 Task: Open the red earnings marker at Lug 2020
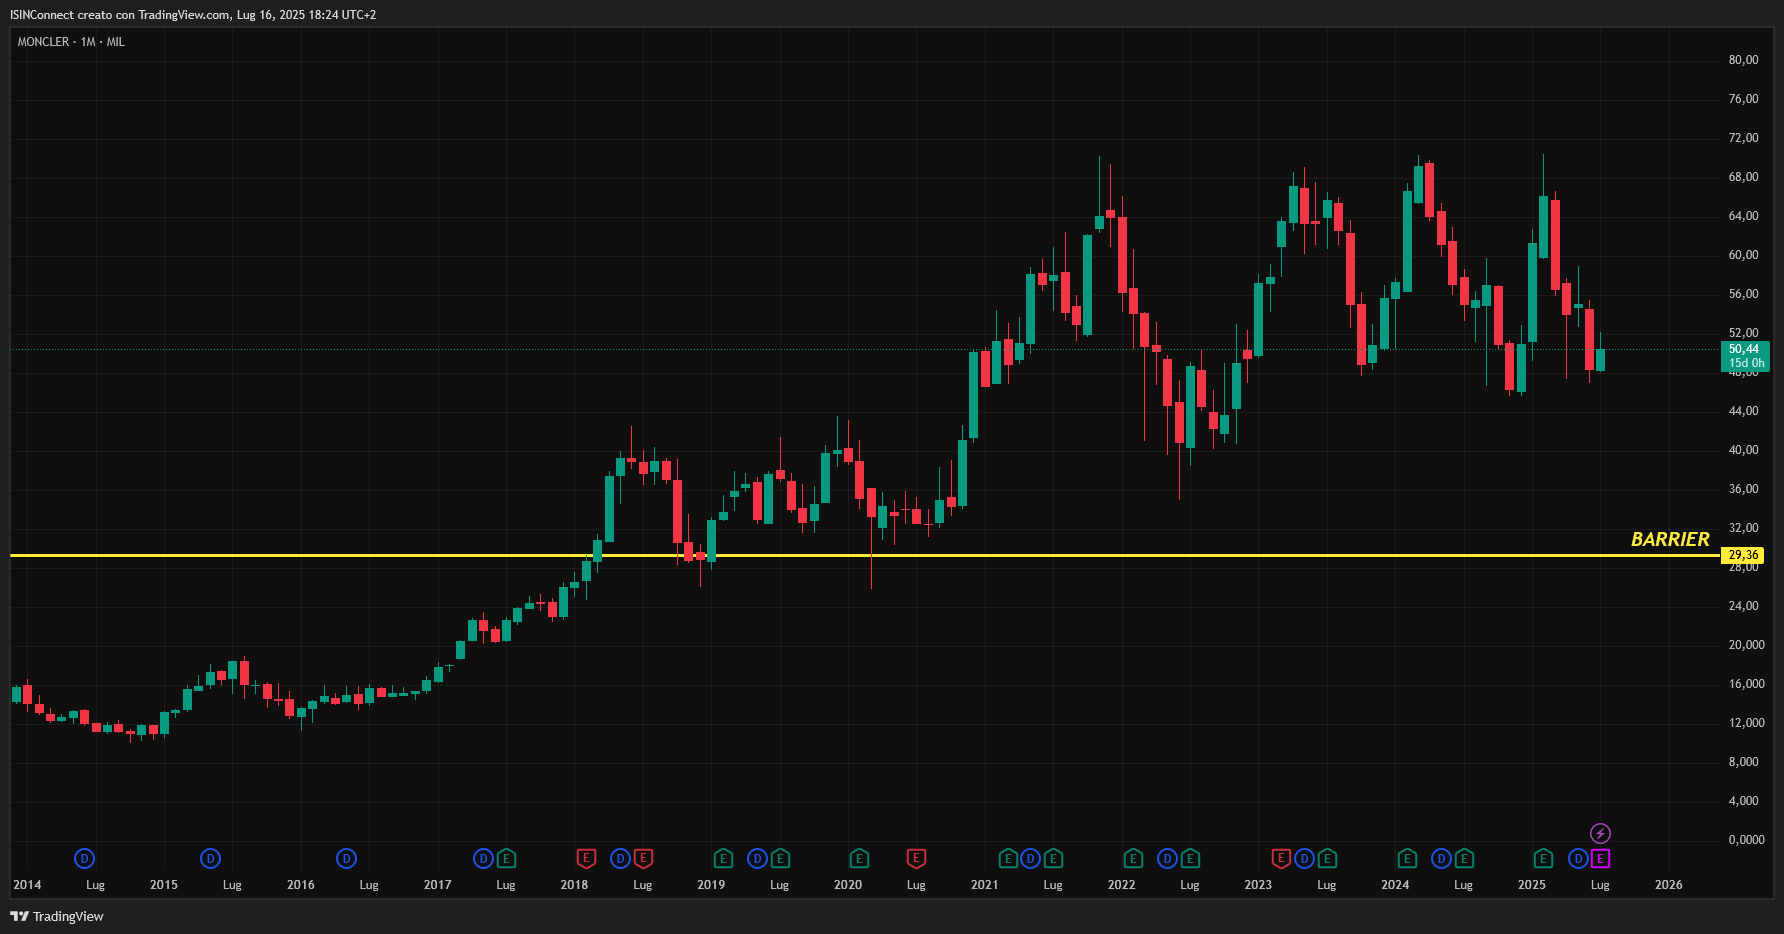(916, 858)
